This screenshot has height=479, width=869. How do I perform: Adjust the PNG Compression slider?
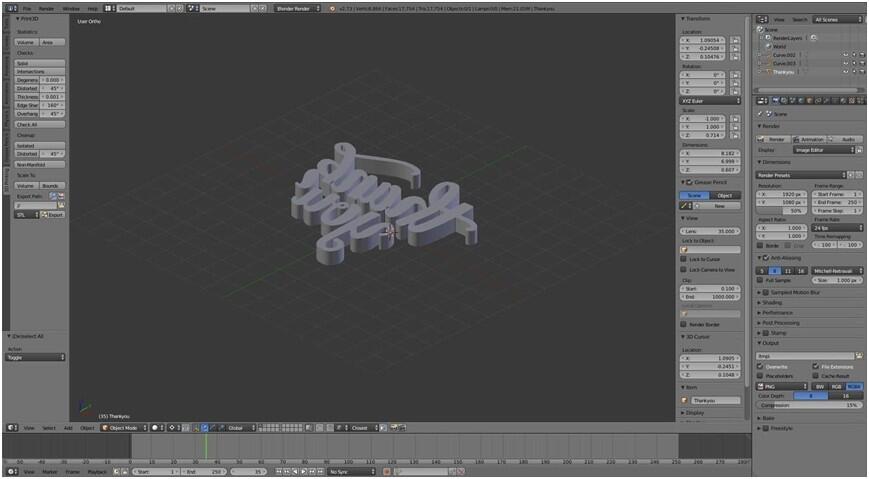tap(809, 405)
